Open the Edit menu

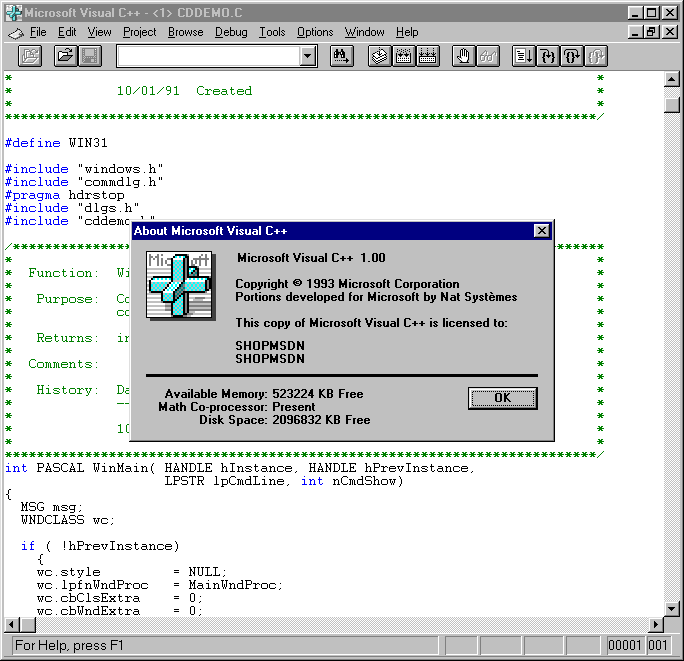[x=67, y=32]
